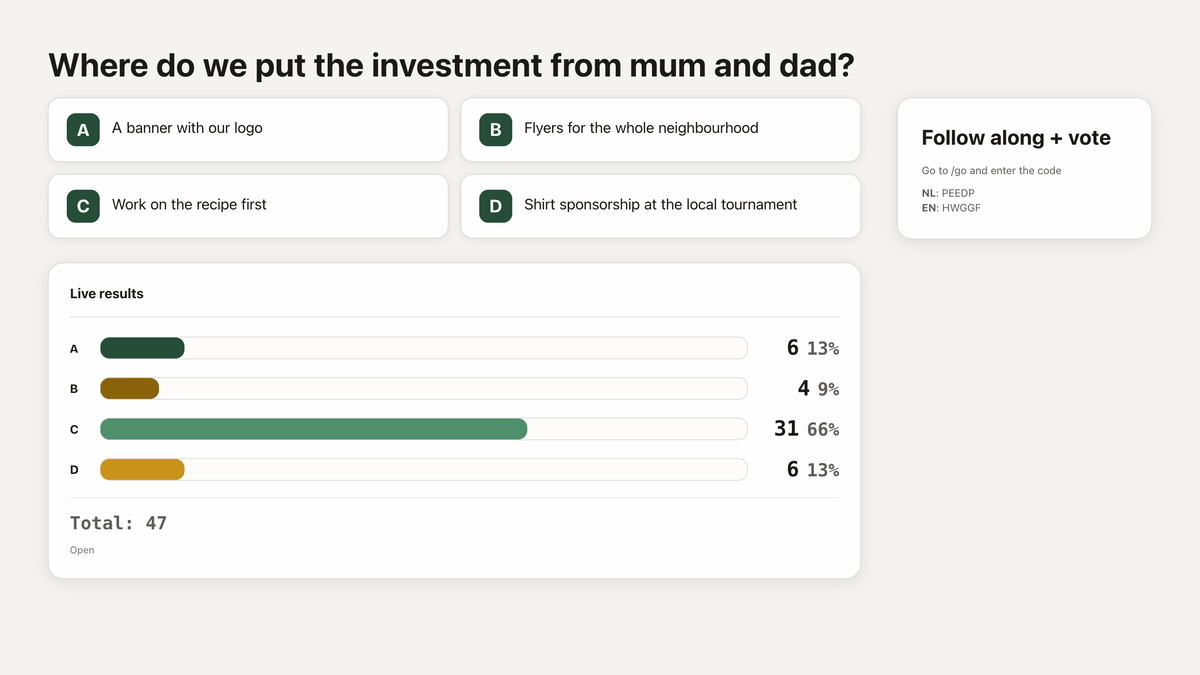Click the vote count 31 for C

point(786,429)
